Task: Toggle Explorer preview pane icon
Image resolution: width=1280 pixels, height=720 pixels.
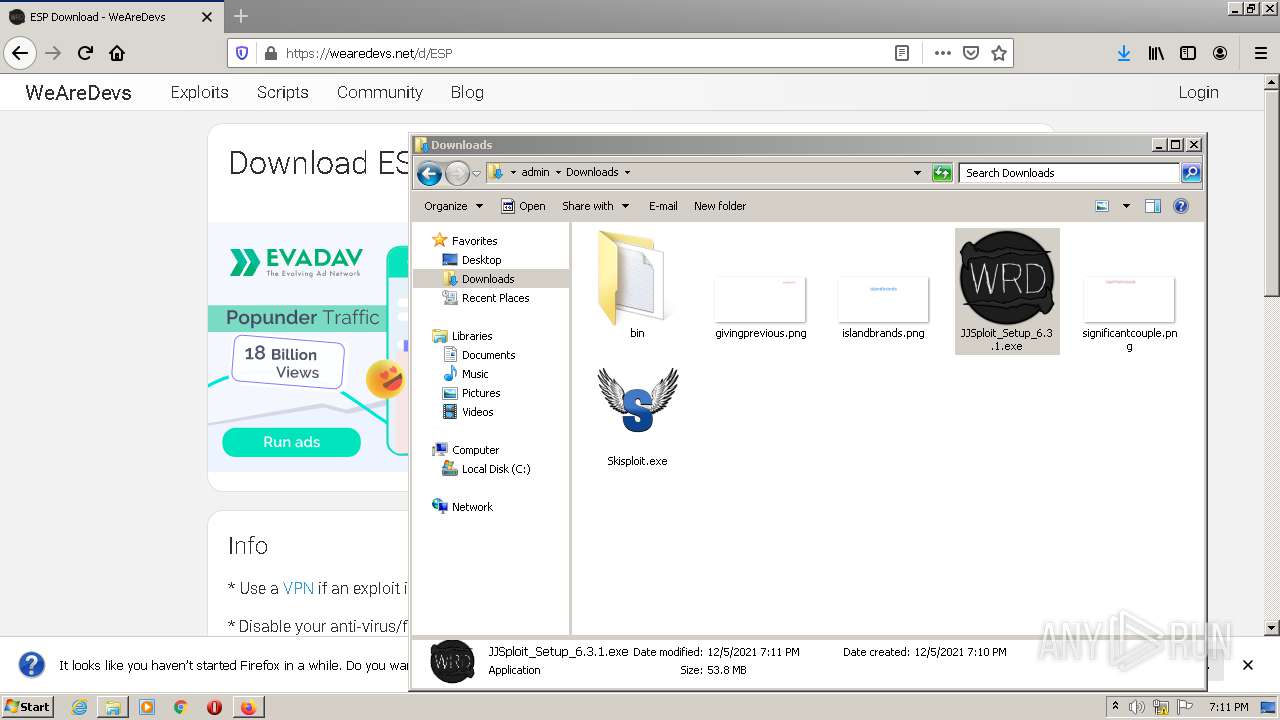Action: (1153, 206)
